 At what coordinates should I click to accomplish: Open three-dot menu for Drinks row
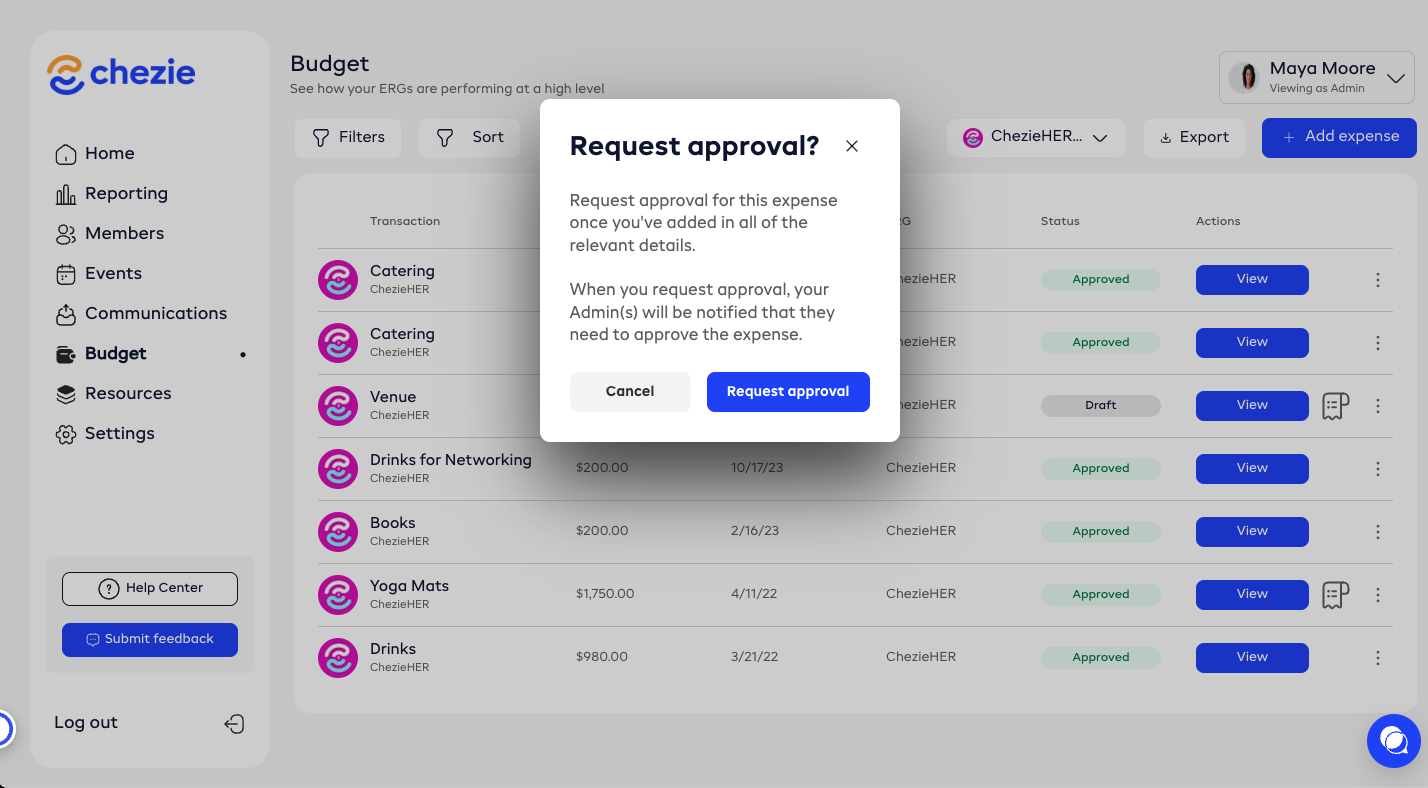pos(1378,658)
